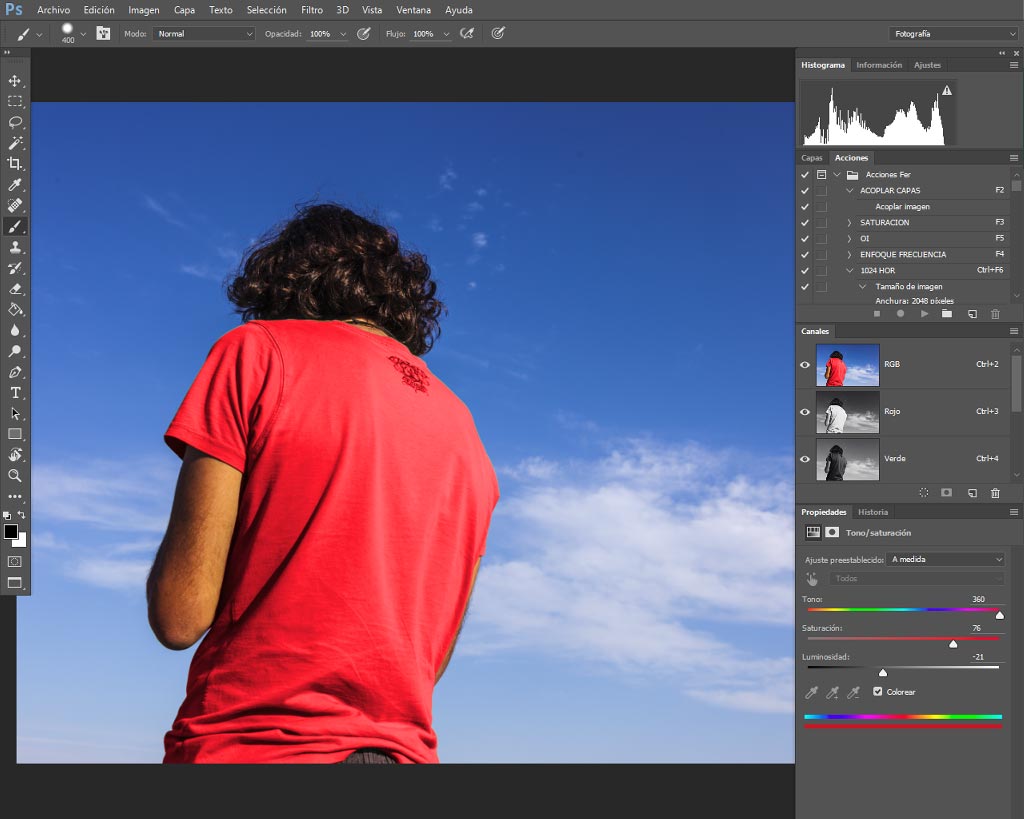Select the Magic Wand tool
The width and height of the screenshot is (1024, 819).
coord(14,143)
